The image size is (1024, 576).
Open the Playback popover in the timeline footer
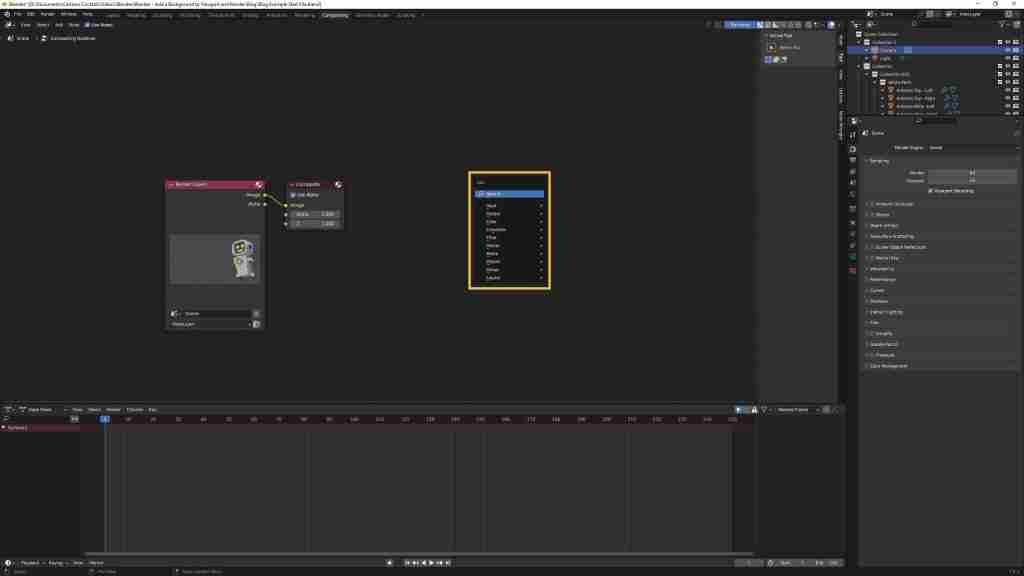pyautogui.click(x=30, y=563)
